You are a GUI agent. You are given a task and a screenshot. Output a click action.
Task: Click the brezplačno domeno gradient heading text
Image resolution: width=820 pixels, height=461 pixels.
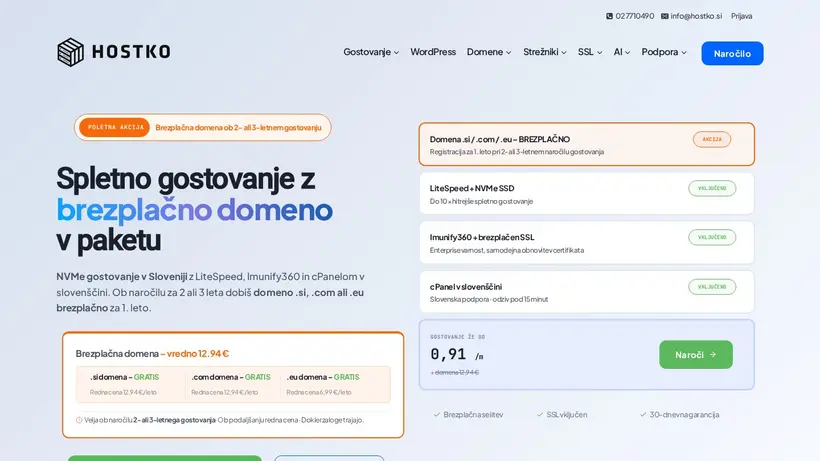pos(194,210)
